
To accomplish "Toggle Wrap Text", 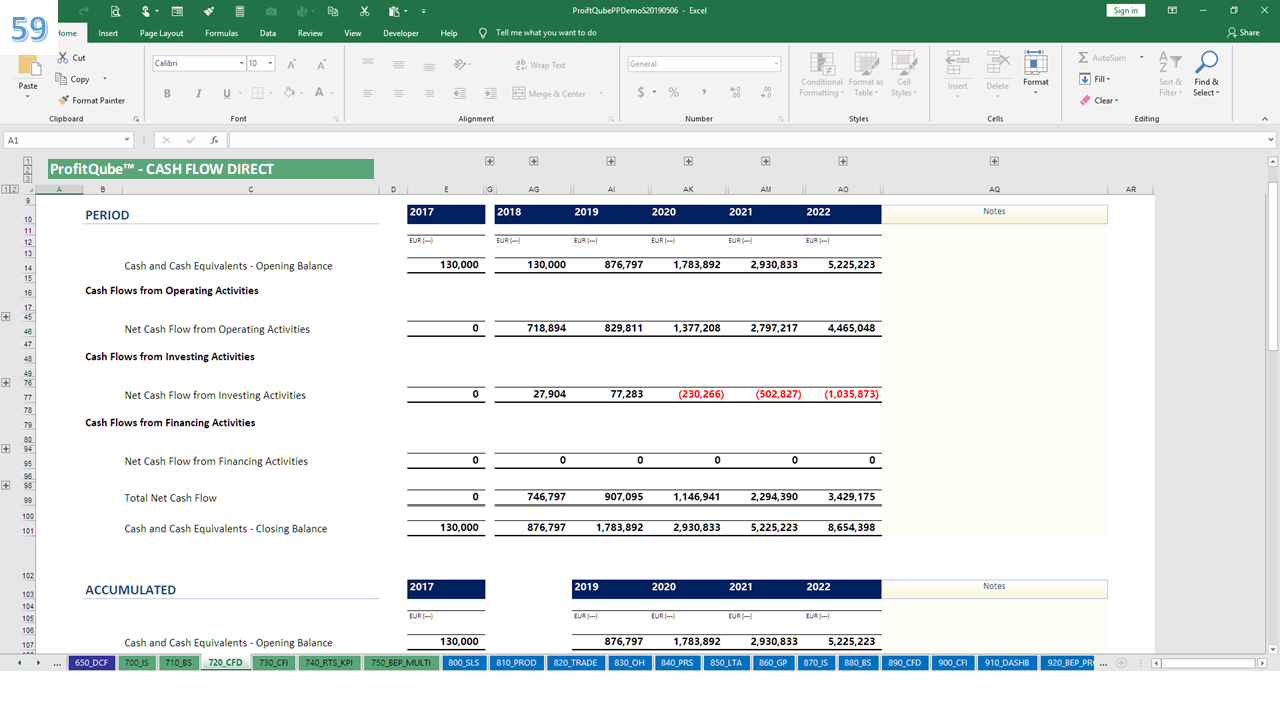I will (540, 65).
